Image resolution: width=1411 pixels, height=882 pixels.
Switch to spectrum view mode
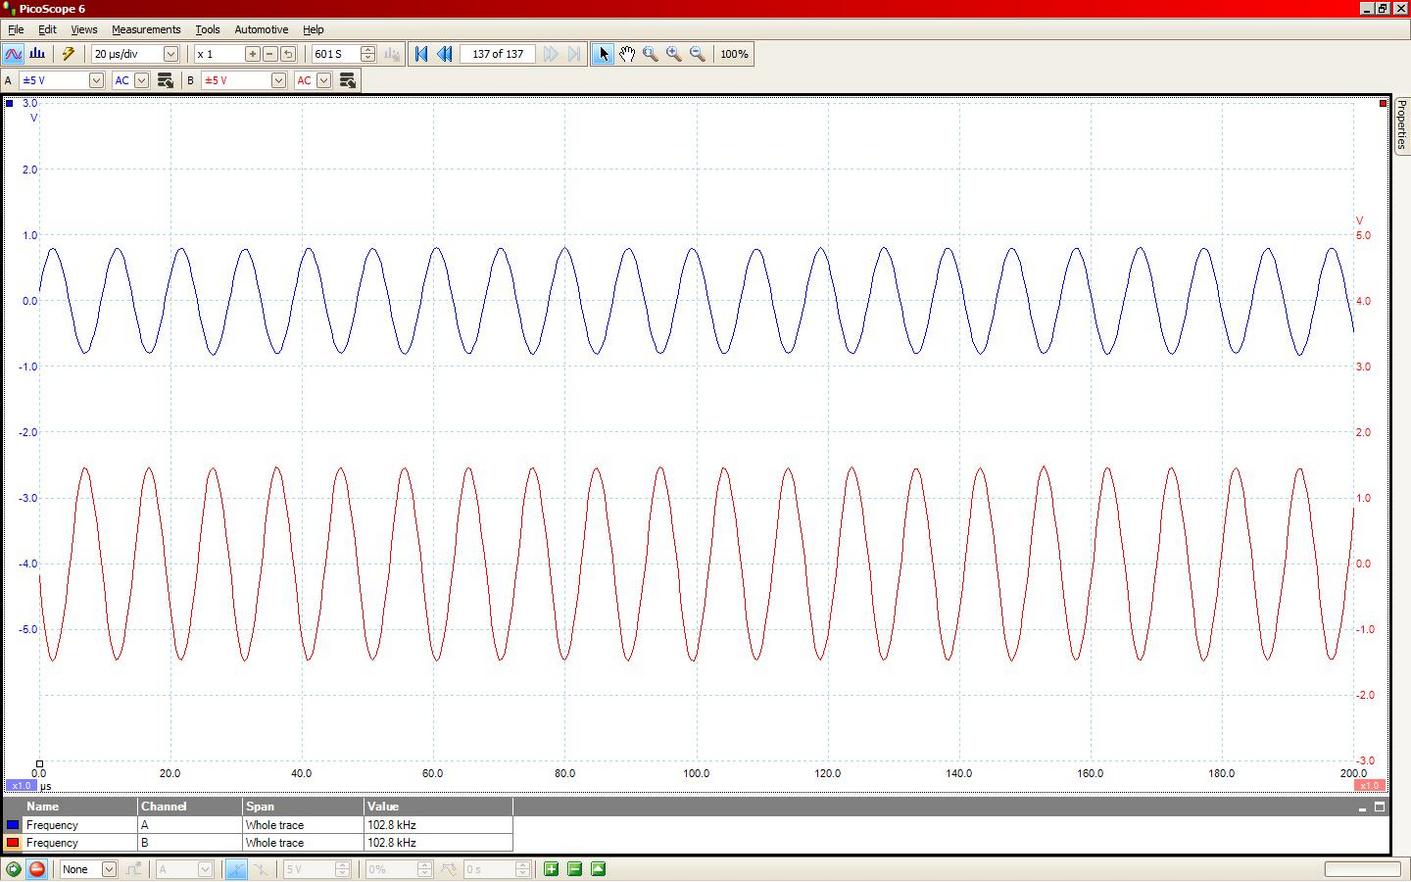pos(37,54)
